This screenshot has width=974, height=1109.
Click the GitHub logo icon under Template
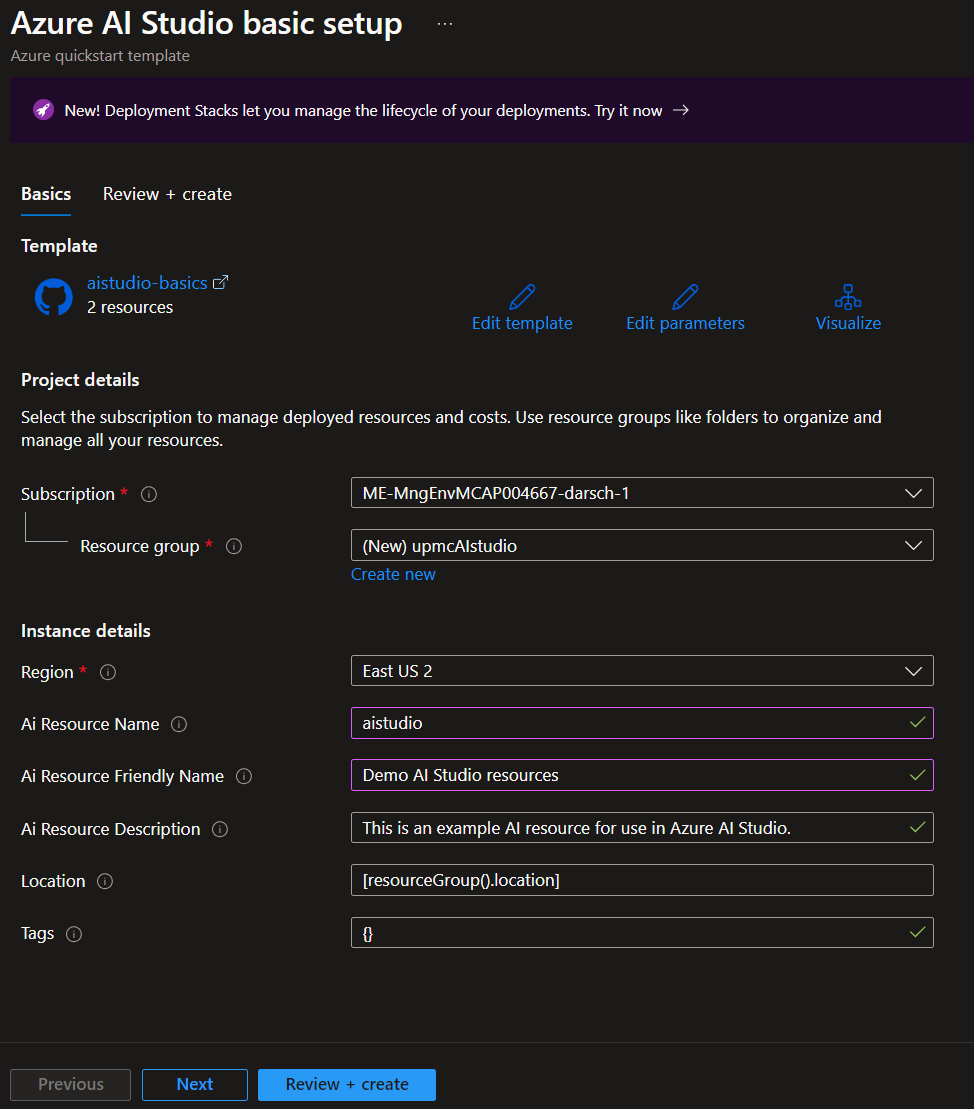(54, 297)
